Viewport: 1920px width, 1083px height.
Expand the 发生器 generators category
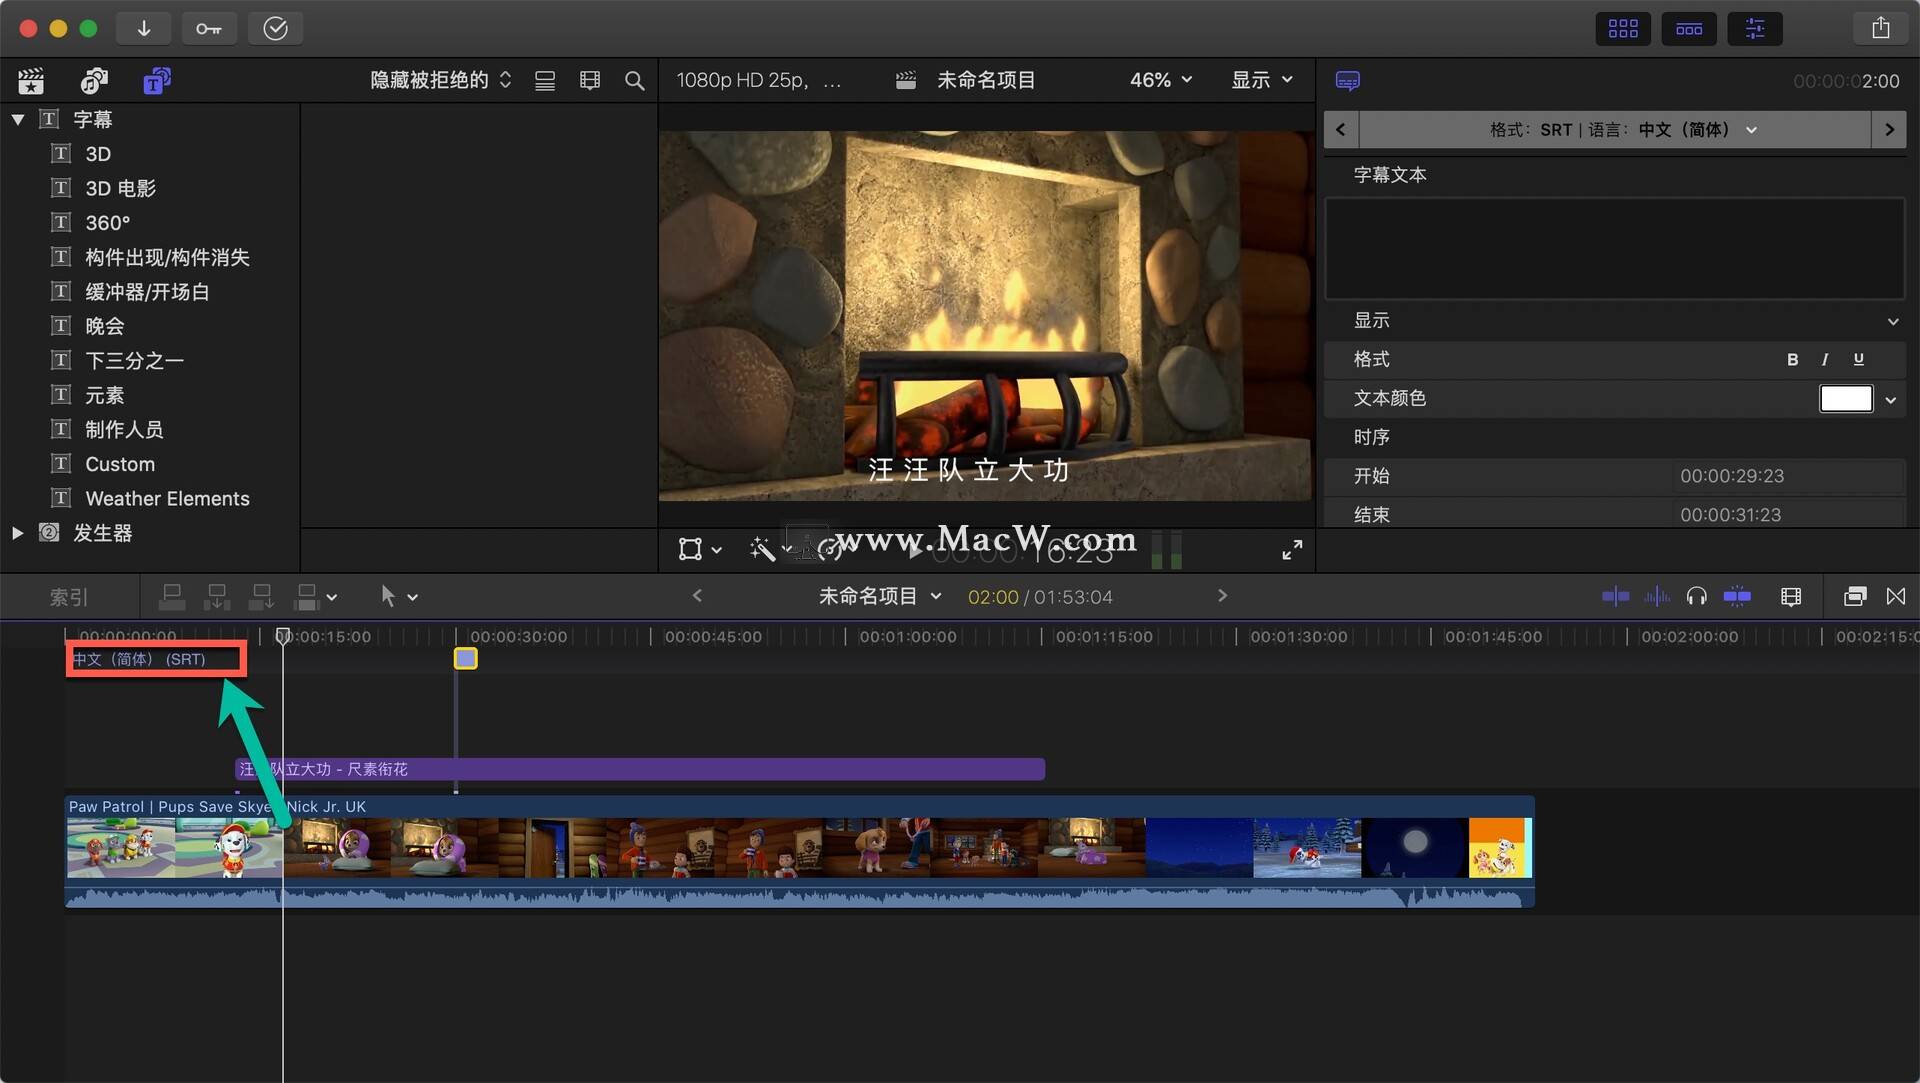[18, 533]
